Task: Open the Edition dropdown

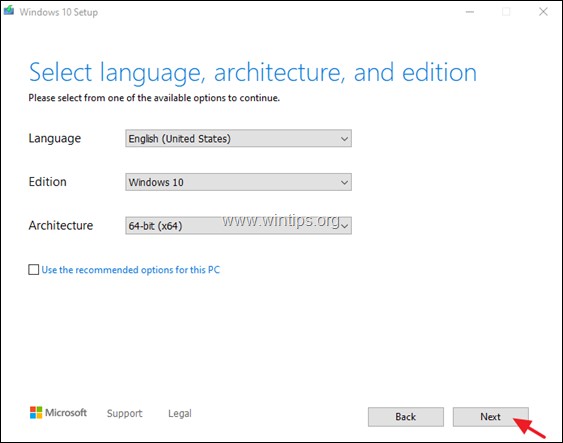Action: tap(238, 182)
